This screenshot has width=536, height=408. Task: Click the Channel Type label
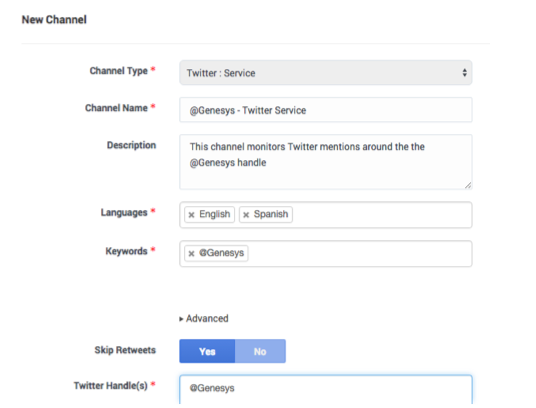tap(119, 71)
